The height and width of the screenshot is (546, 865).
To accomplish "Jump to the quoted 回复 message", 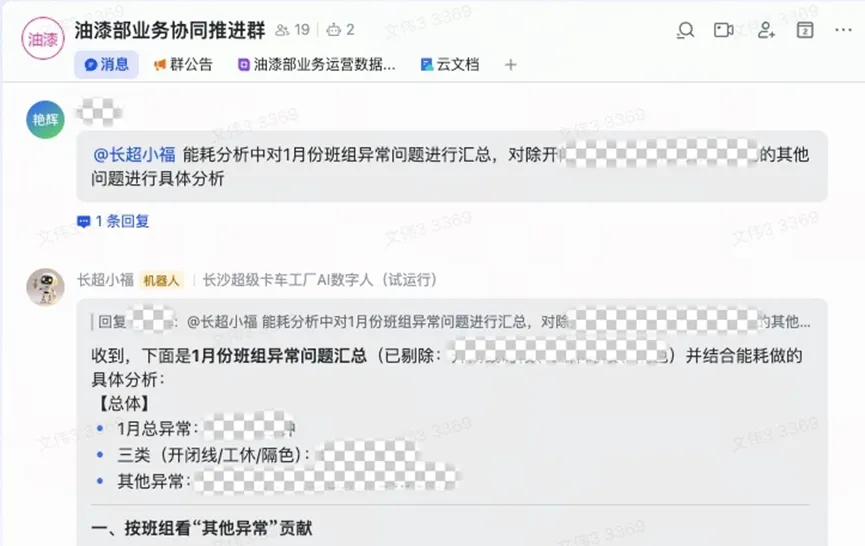I will (451, 322).
